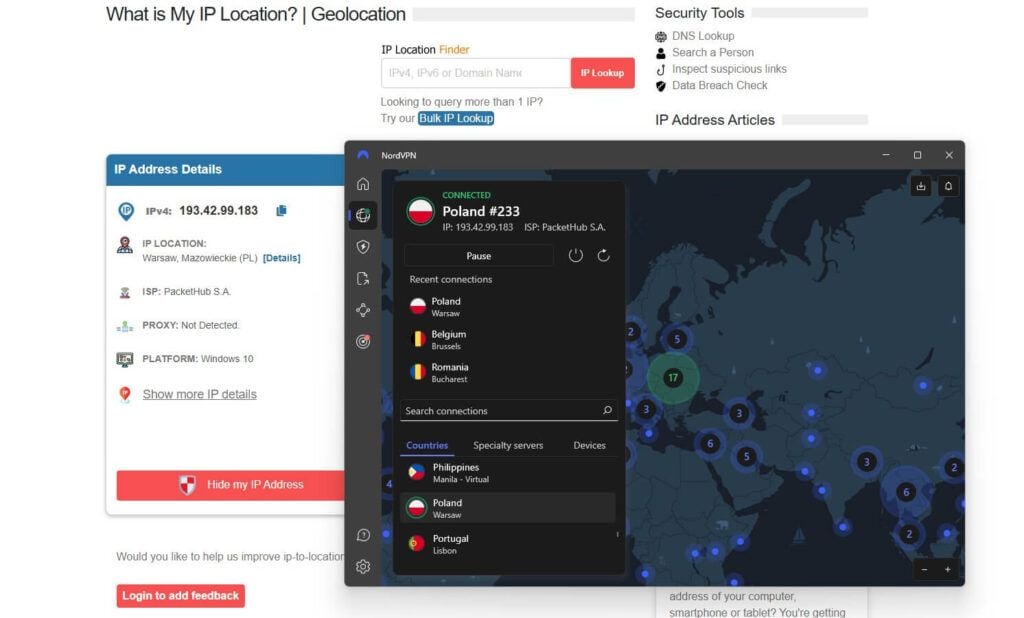Open the Threat Protection shield icon
Viewport: 1024px width, 618px height.
click(x=363, y=247)
